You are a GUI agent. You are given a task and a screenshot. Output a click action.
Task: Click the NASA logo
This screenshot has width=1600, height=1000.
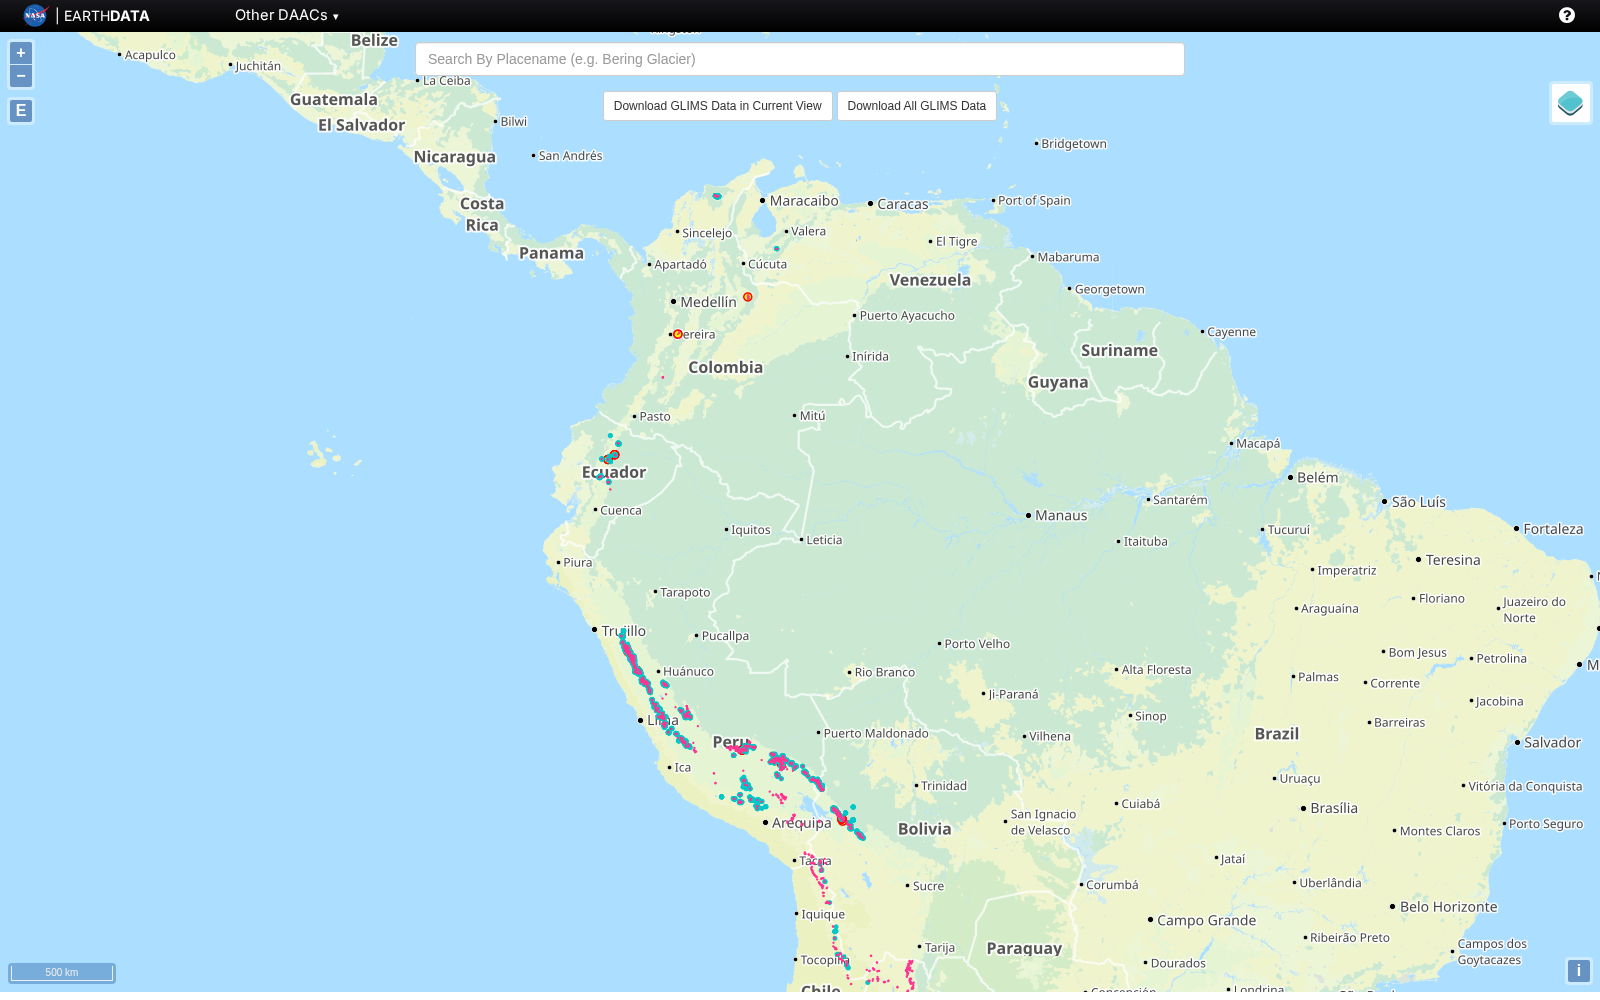tap(35, 15)
